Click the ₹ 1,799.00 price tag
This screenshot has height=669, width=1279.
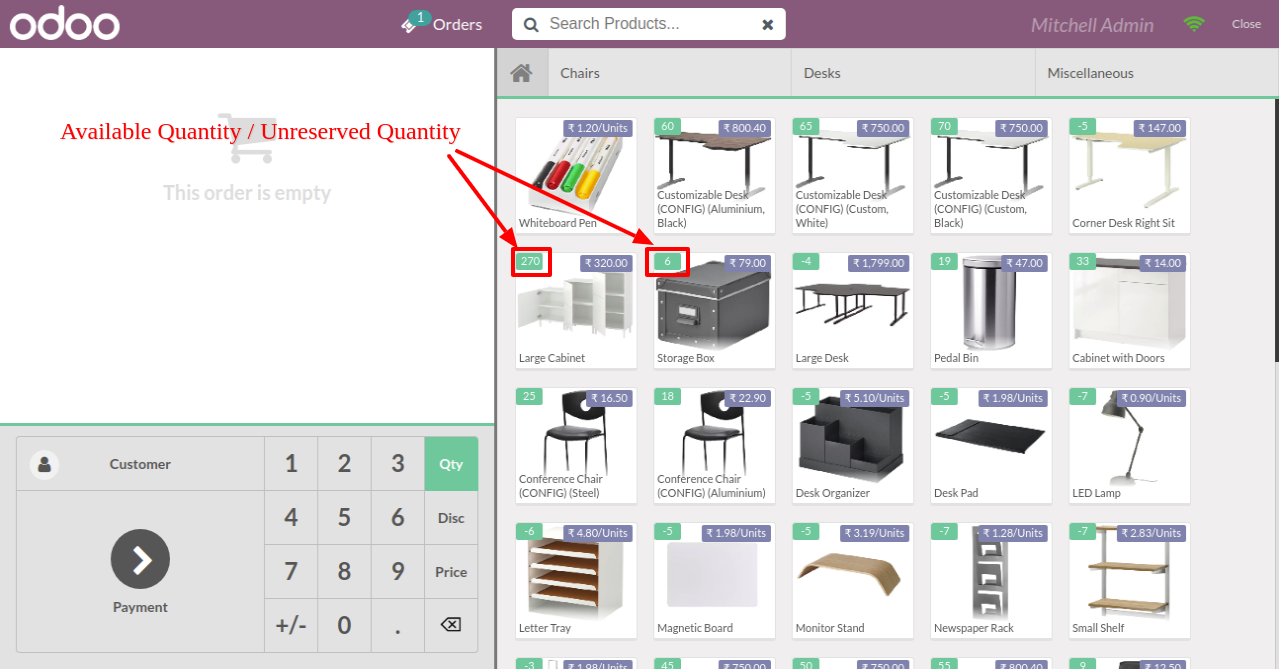click(x=879, y=263)
